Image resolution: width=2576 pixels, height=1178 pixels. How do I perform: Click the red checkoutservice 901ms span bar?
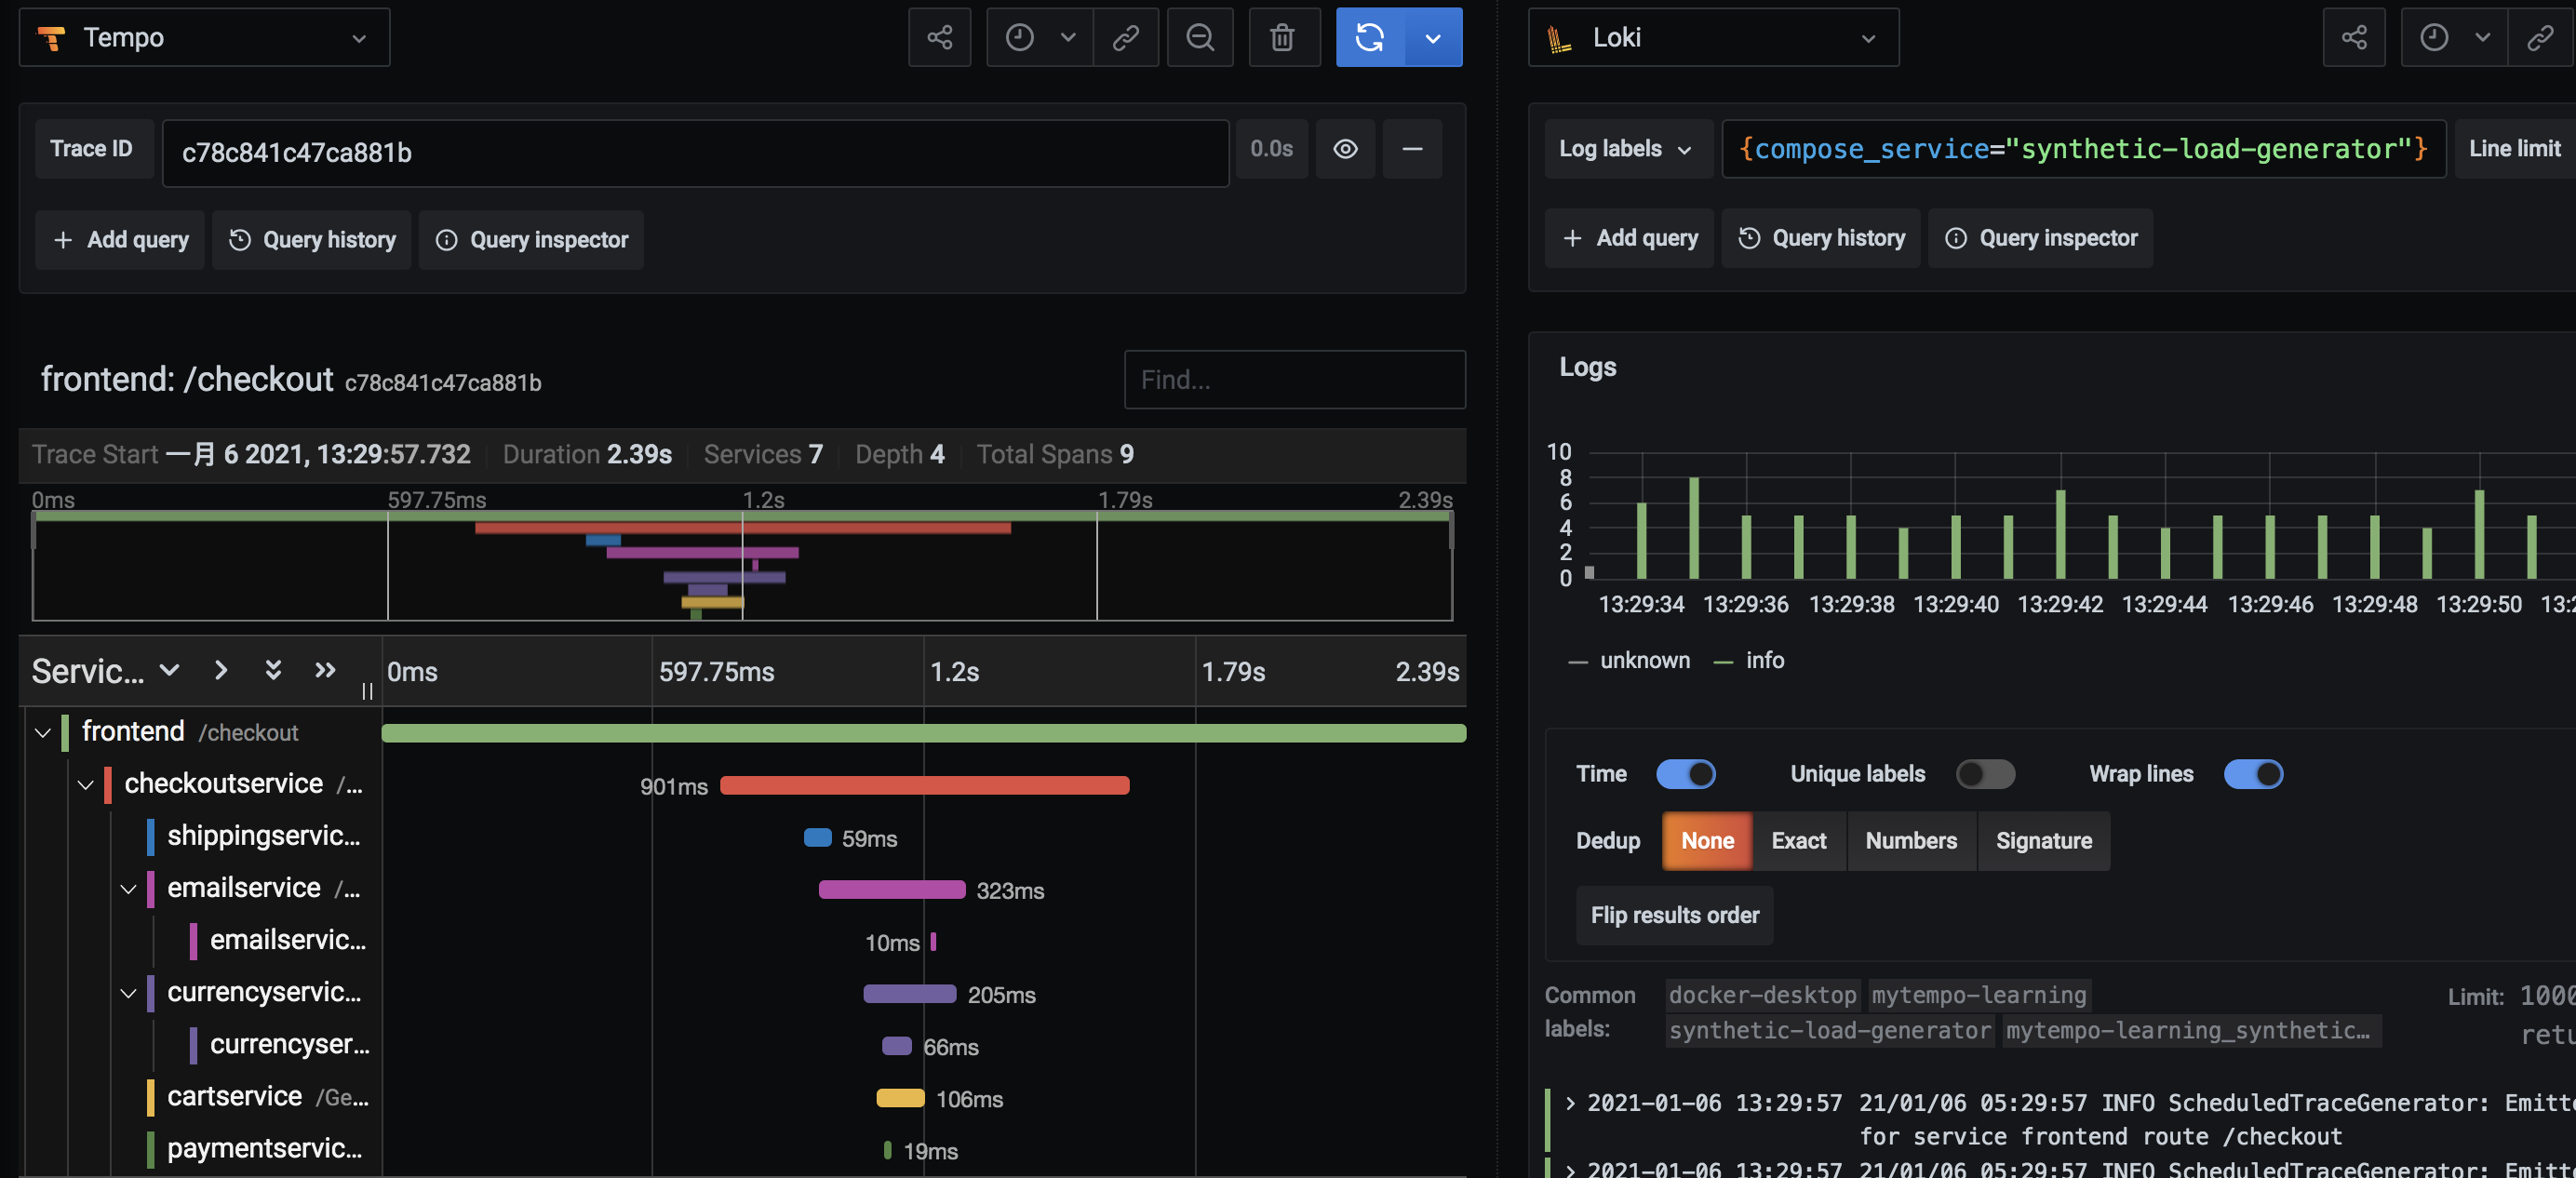[925, 786]
